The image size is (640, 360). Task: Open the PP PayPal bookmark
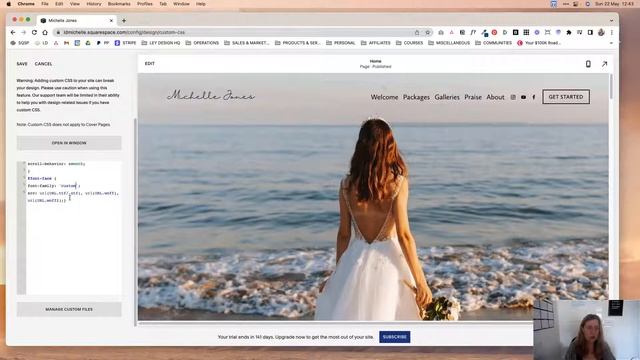pos(103,43)
